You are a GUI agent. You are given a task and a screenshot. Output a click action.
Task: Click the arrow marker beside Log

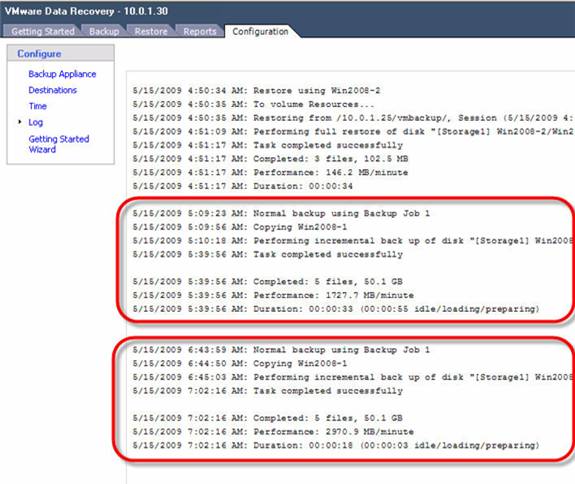(x=20, y=122)
